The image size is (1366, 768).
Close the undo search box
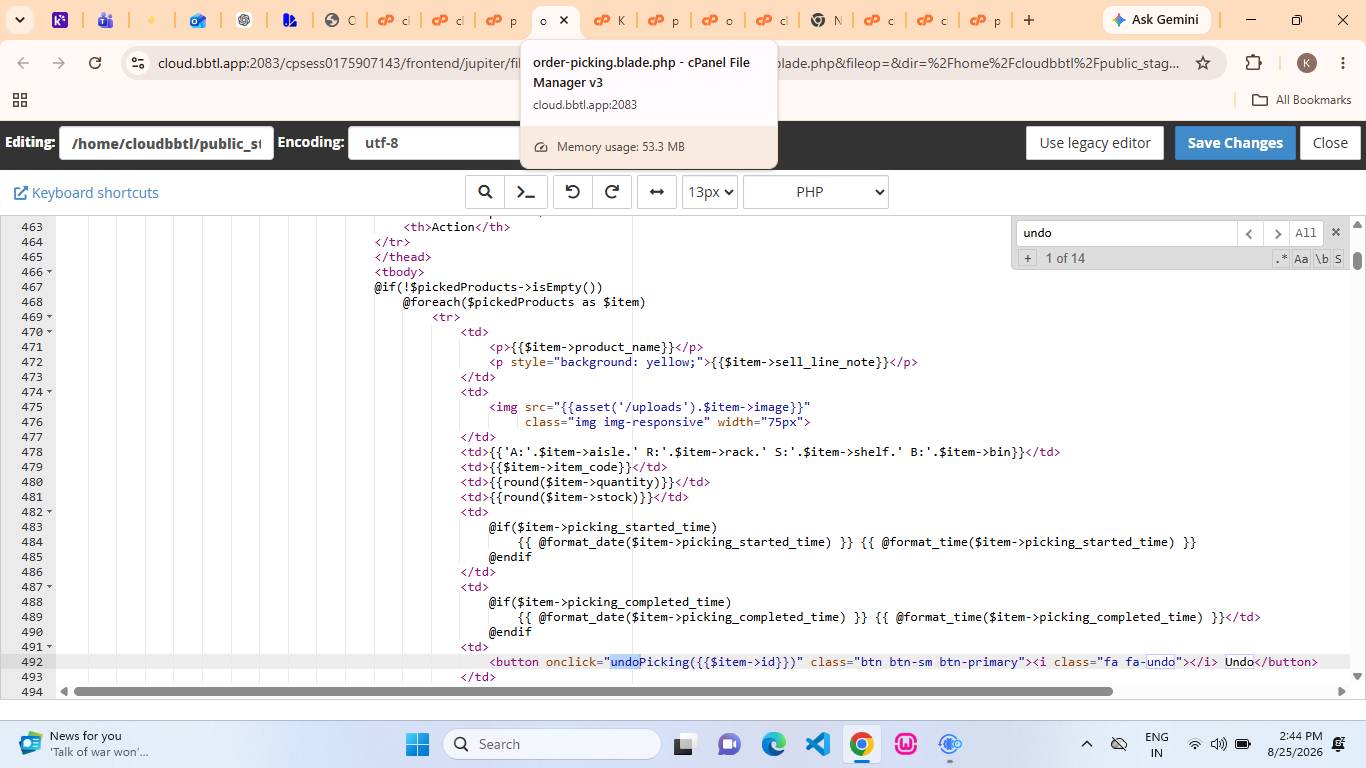coord(1335,232)
